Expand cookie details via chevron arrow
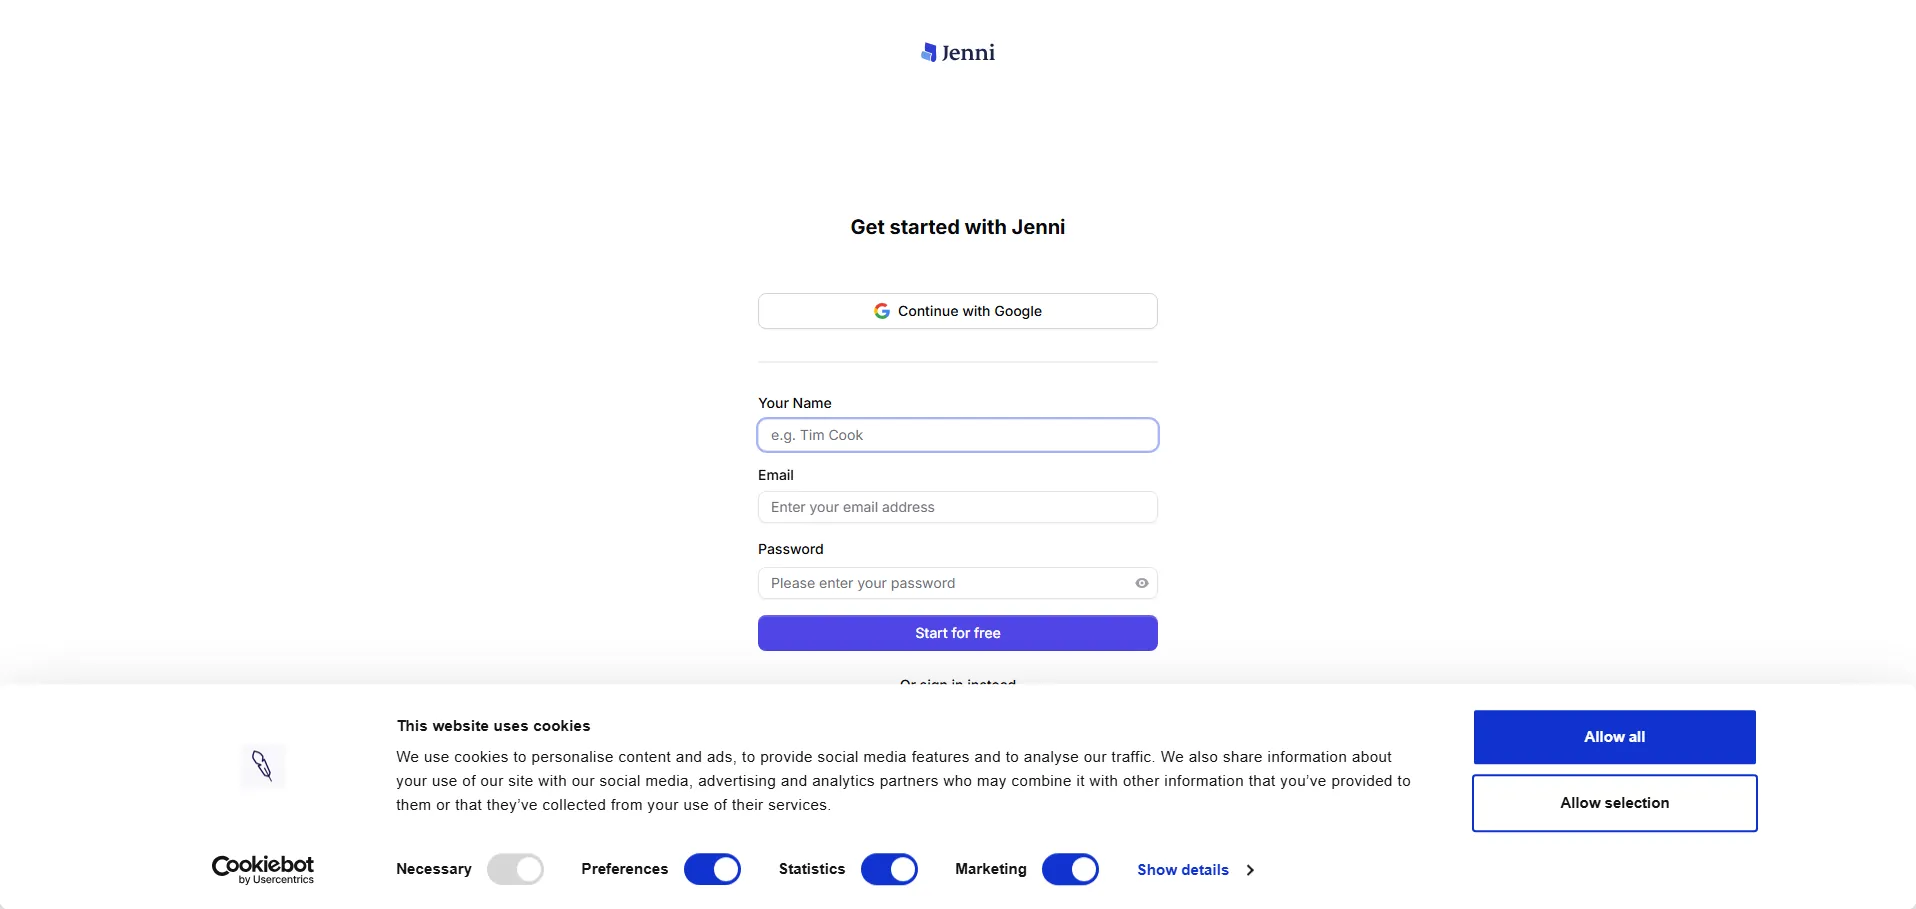 click(1250, 870)
